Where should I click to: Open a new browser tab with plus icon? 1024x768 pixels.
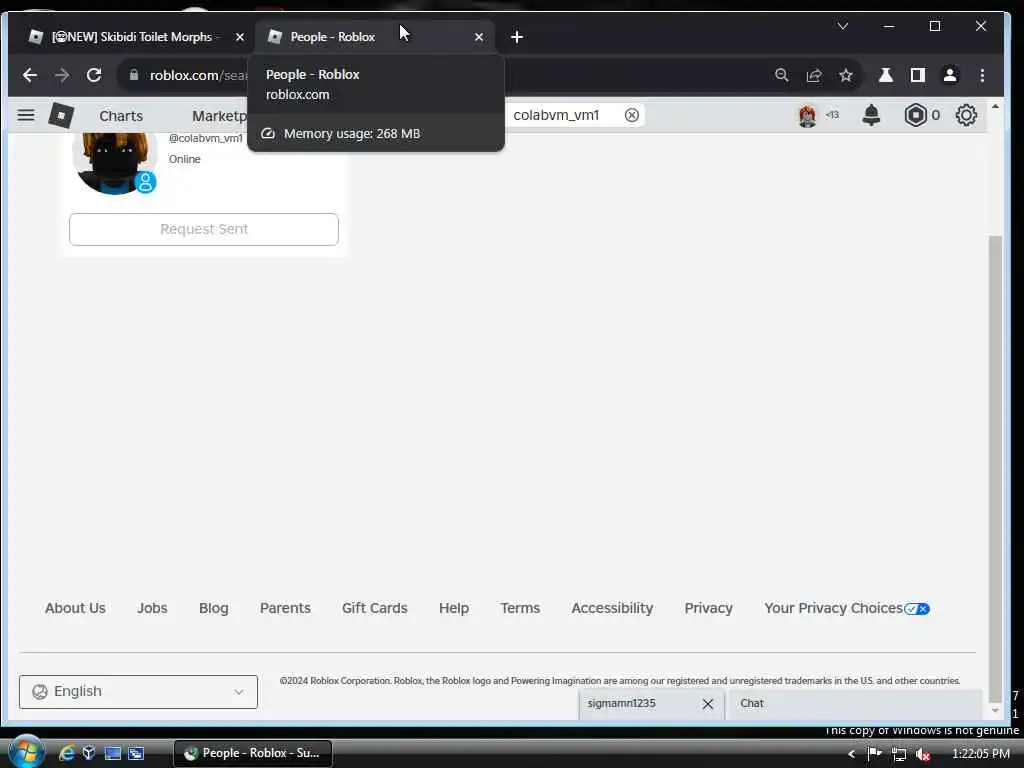517,37
